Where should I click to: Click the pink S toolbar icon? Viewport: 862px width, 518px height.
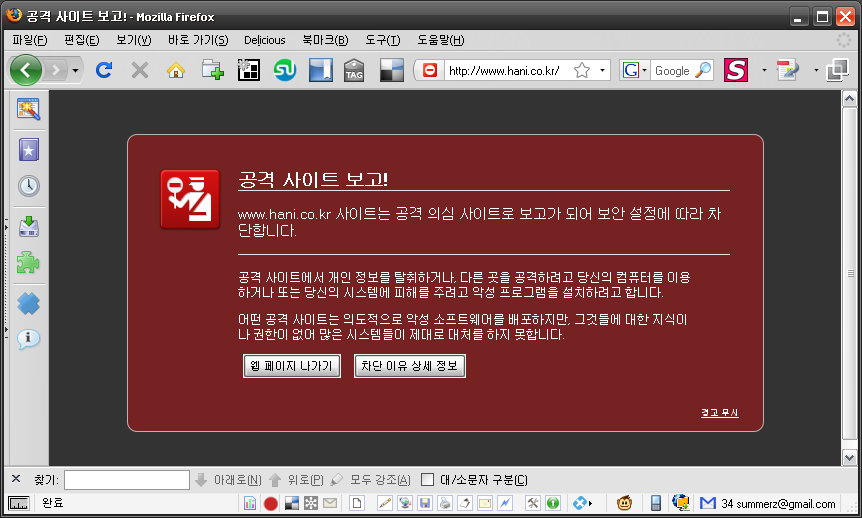736,70
